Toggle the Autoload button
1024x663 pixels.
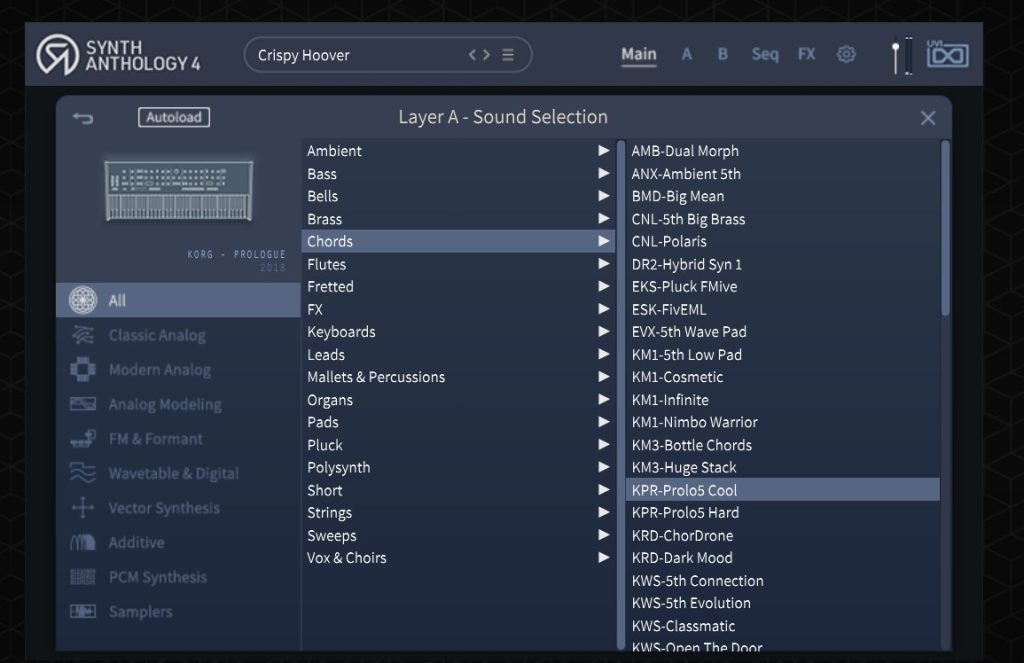(x=174, y=117)
